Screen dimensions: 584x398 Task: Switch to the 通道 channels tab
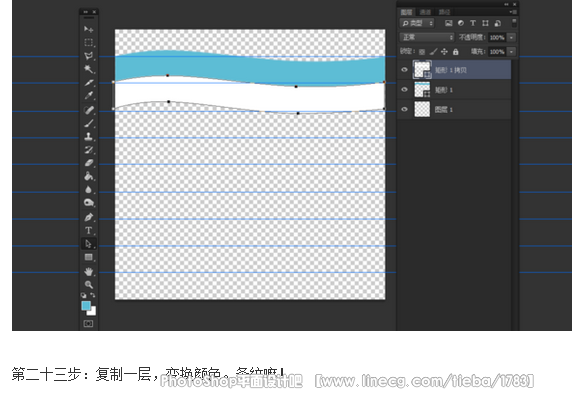click(x=425, y=12)
